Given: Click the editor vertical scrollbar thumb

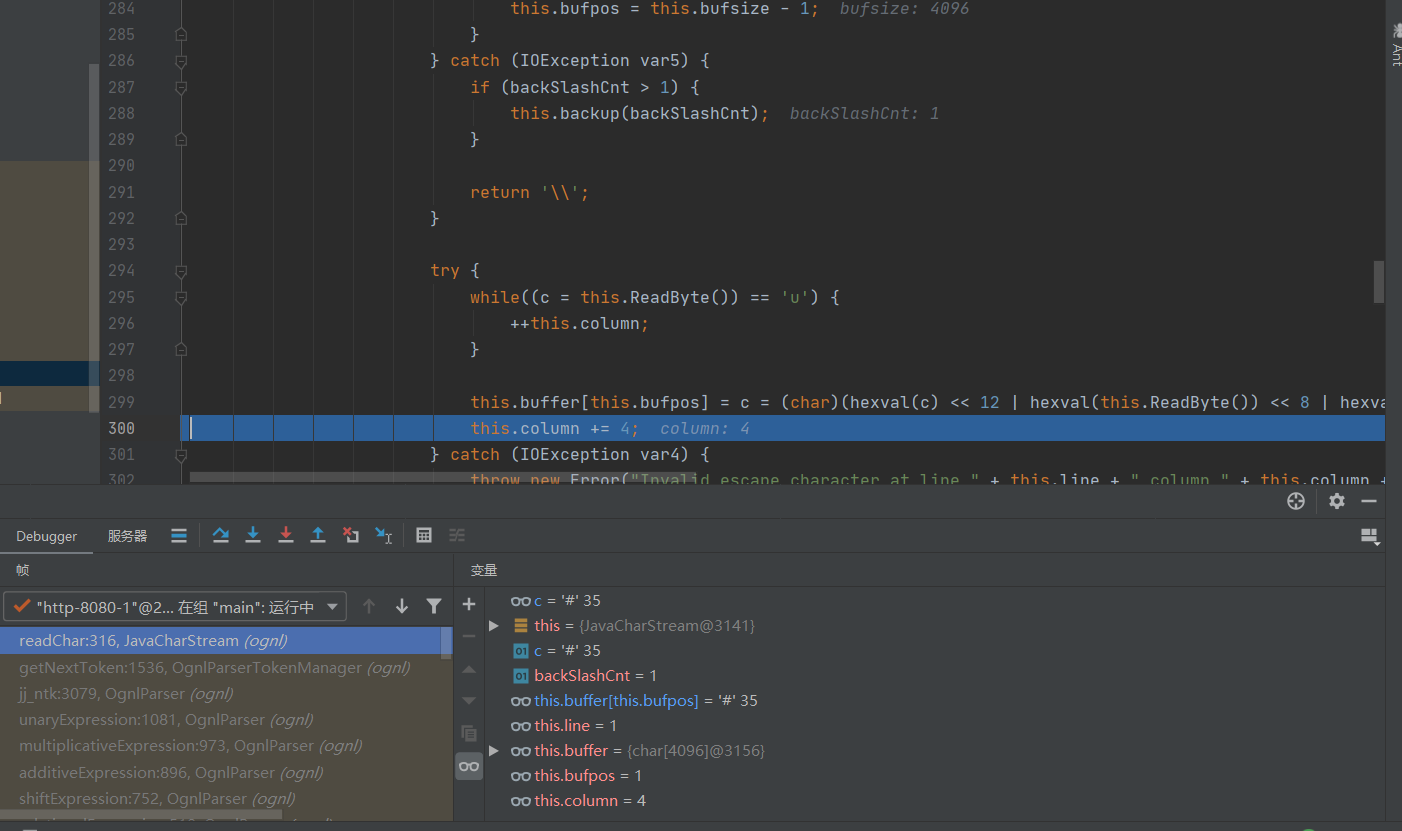Looking at the screenshot, I should [1379, 281].
